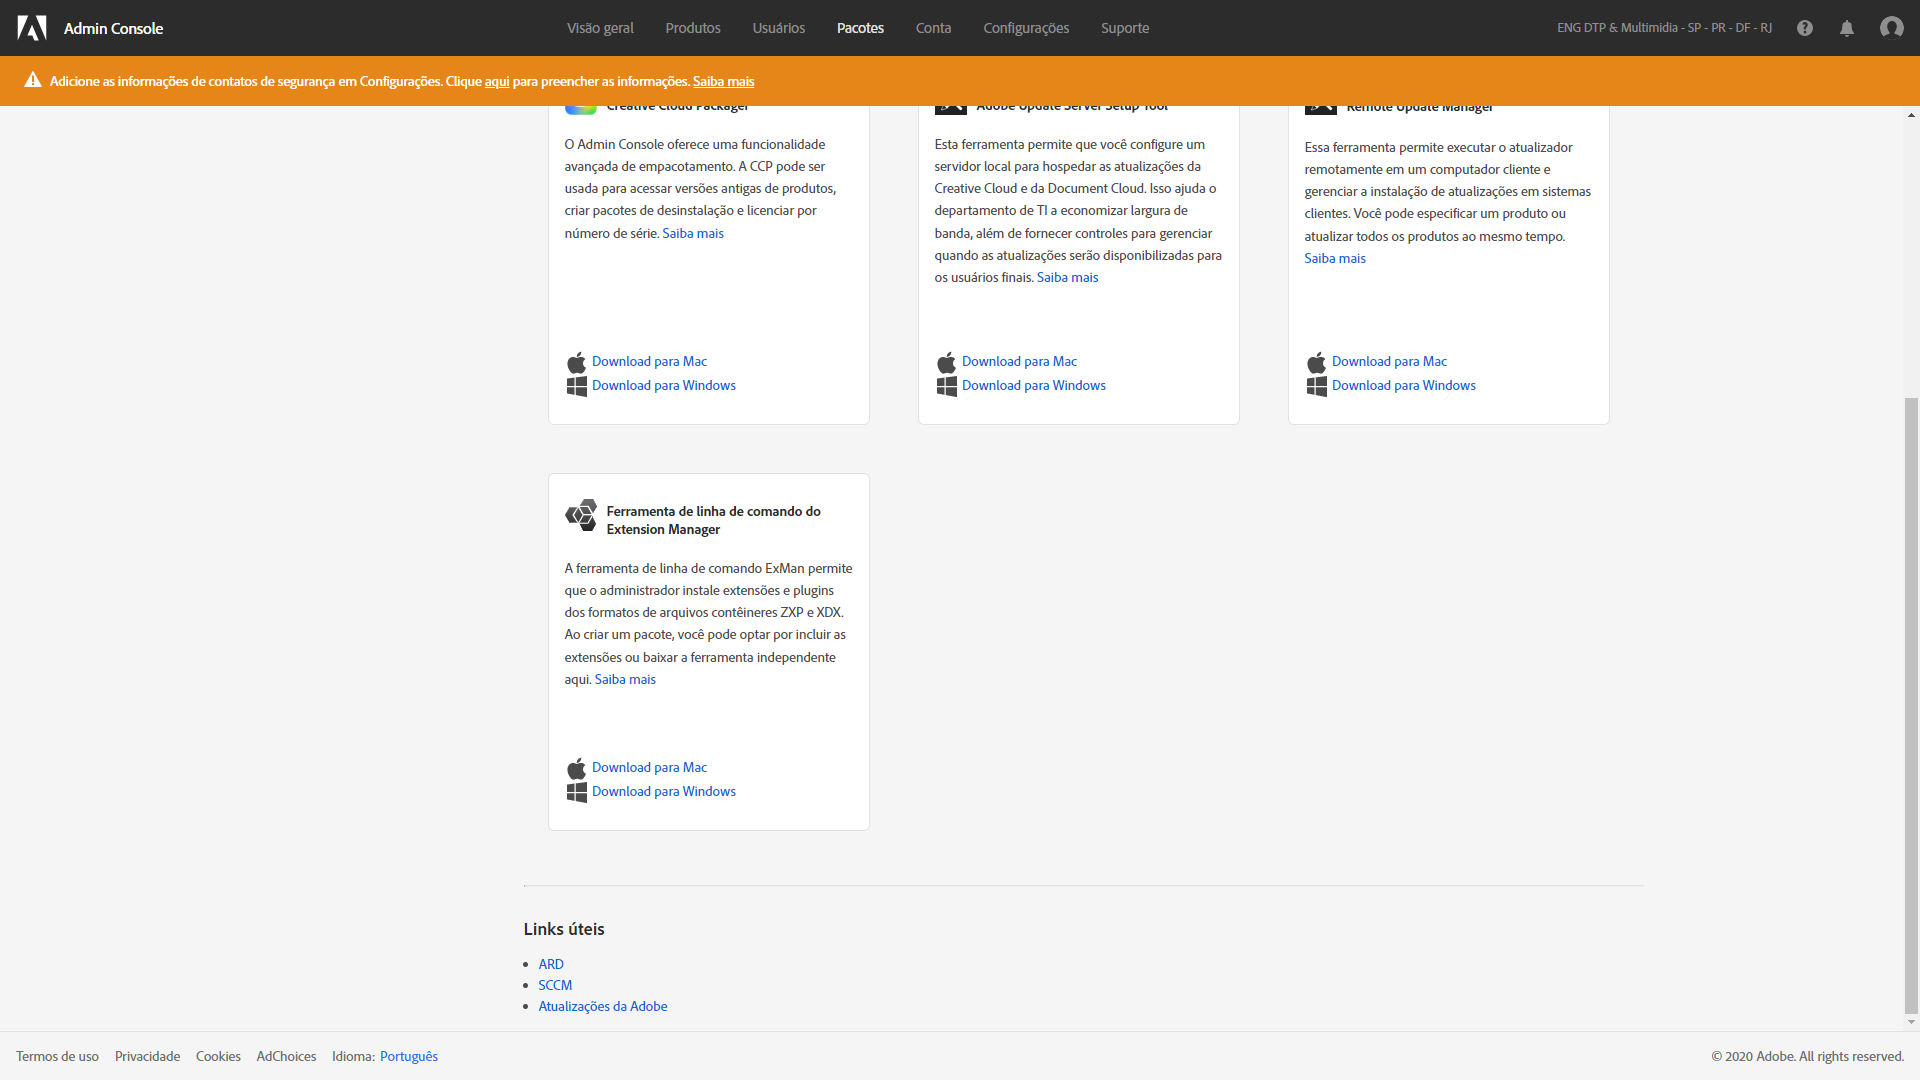Click the SCCM useful link
The width and height of the screenshot is (1920, 1080).
click(x=555, y=985)
